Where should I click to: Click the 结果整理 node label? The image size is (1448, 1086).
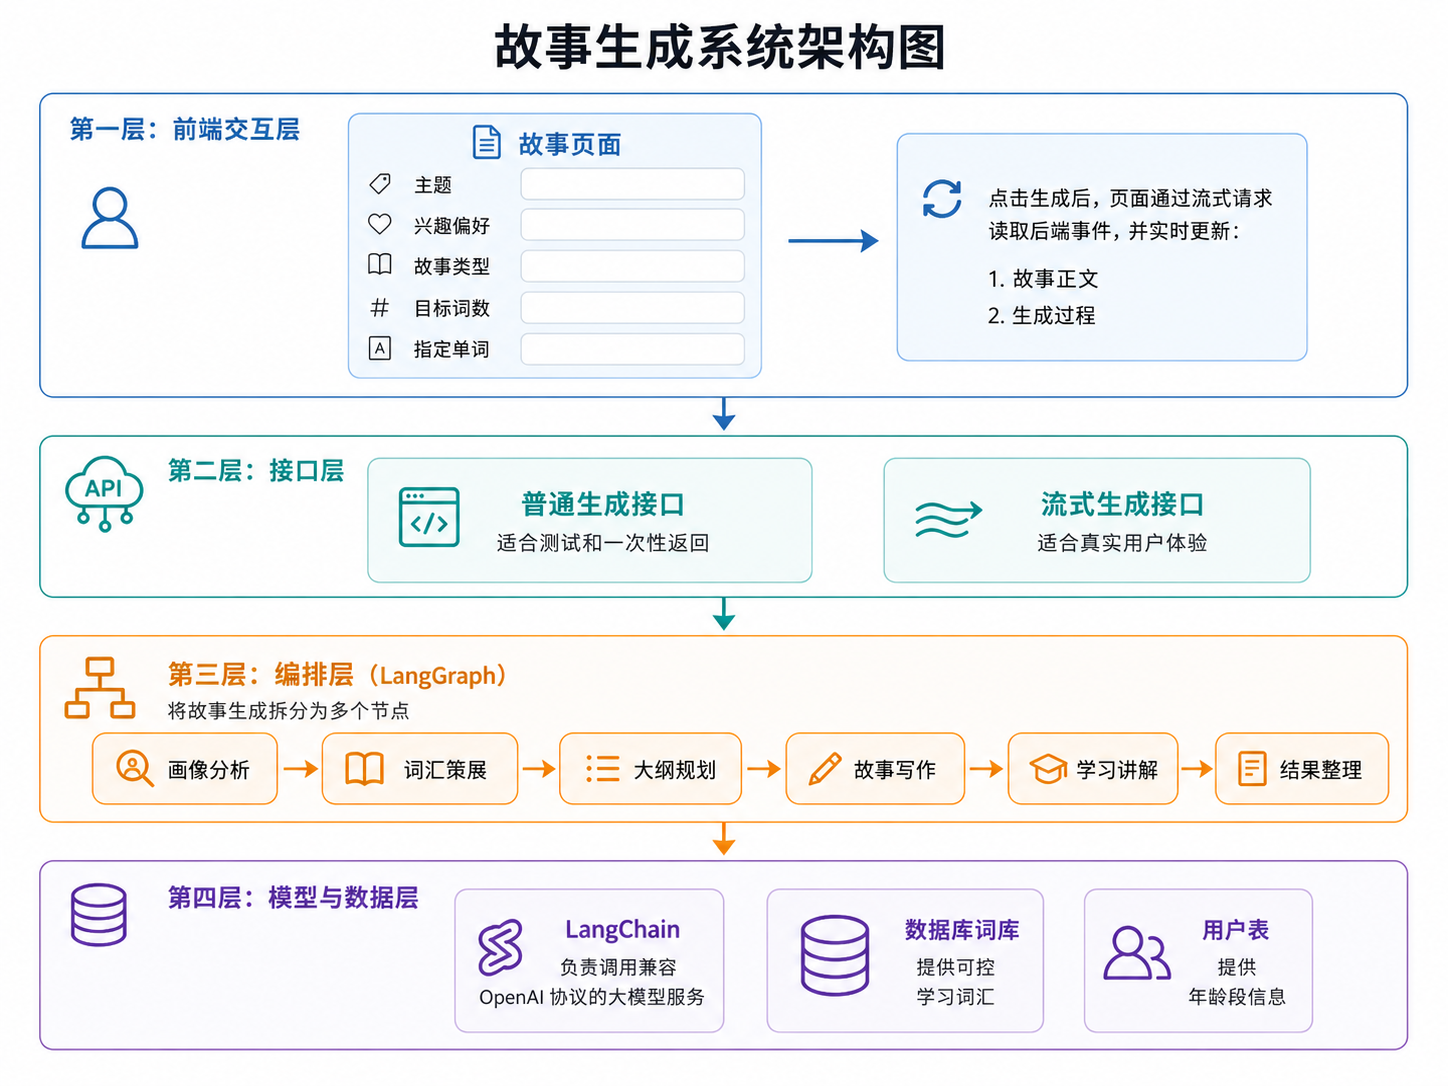click(x=1321, y=770)
